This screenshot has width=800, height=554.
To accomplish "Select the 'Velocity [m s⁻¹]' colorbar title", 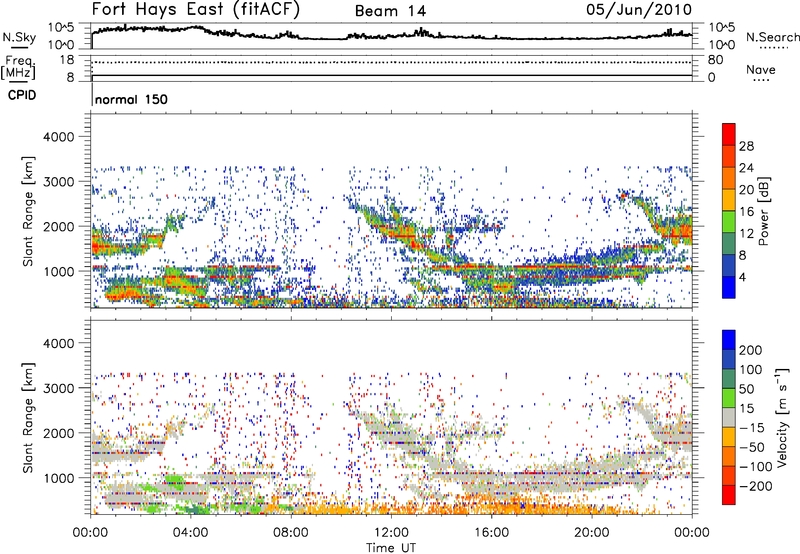I will click(781, 417).
